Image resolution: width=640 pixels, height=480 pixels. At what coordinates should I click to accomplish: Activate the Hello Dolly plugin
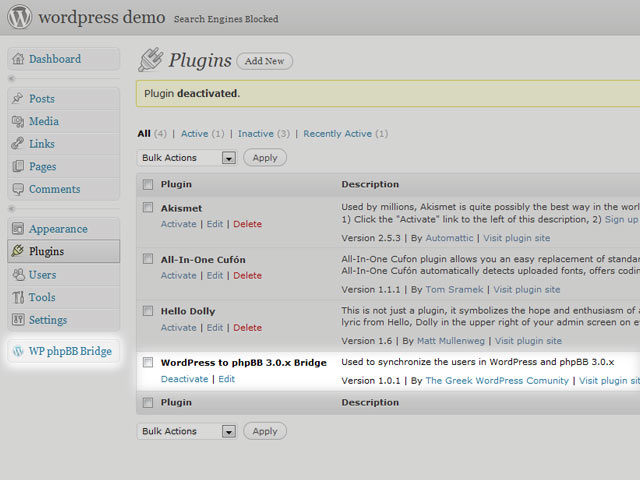point(178,328)
